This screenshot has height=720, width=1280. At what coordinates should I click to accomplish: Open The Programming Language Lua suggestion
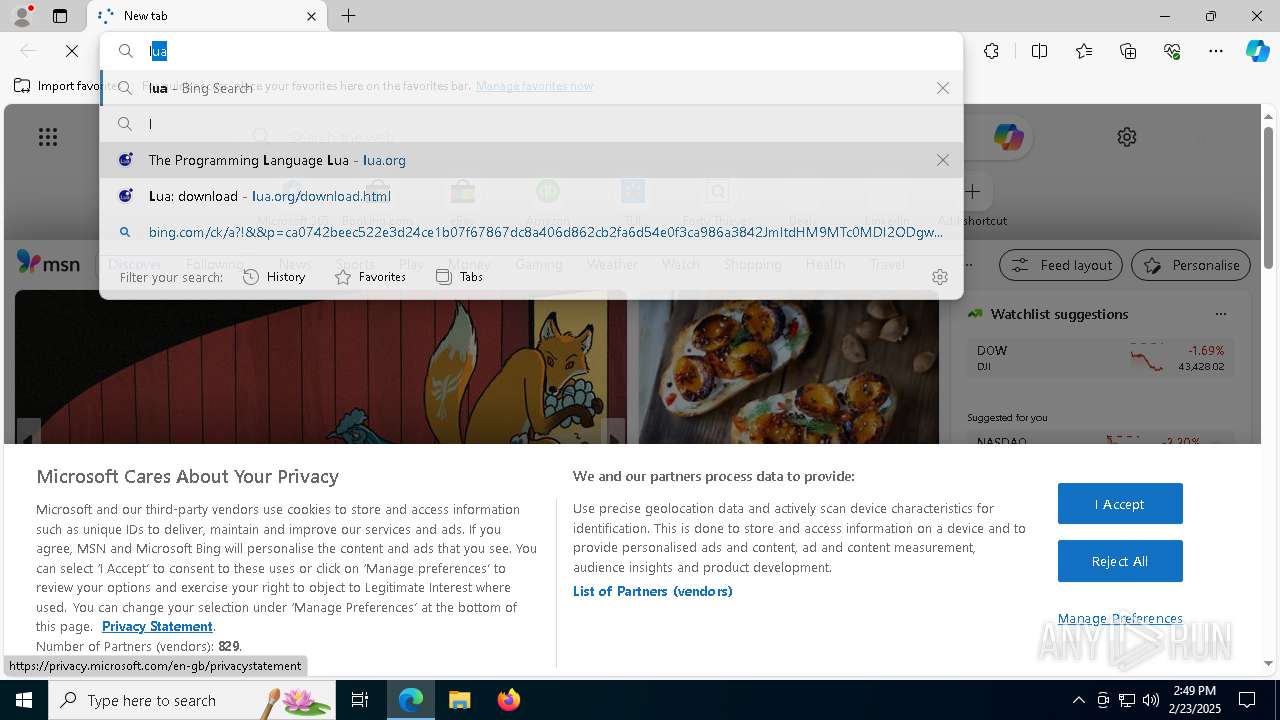(531, 160)
